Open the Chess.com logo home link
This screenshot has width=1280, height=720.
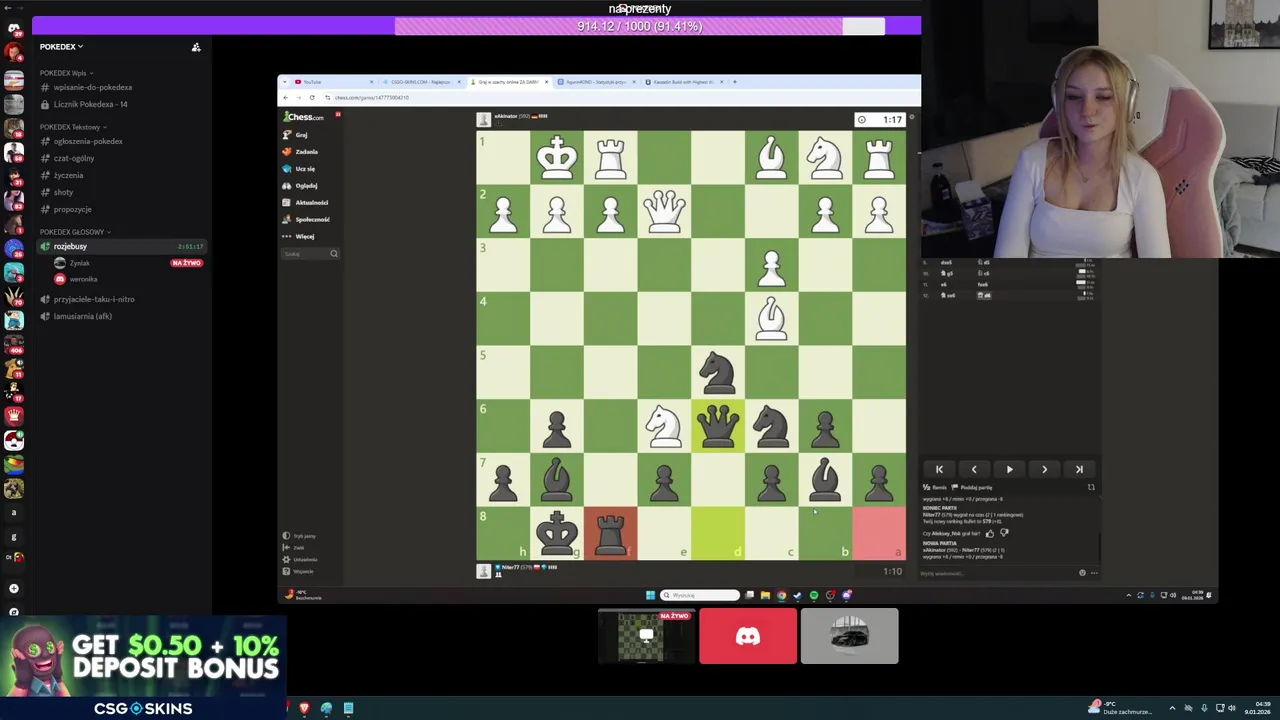[x=304, y=117]
